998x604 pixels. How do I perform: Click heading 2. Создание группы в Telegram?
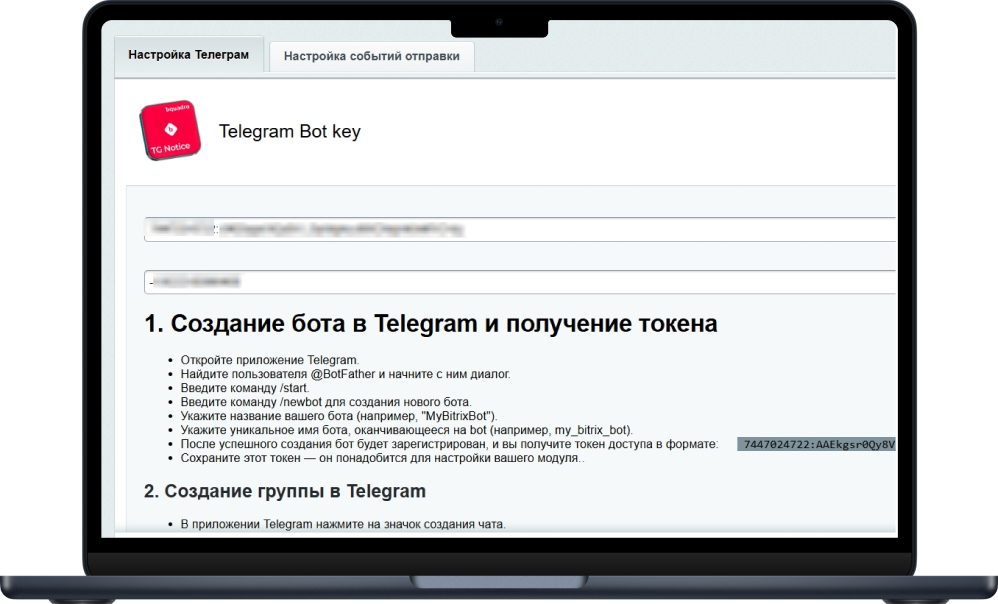(285, 491)
